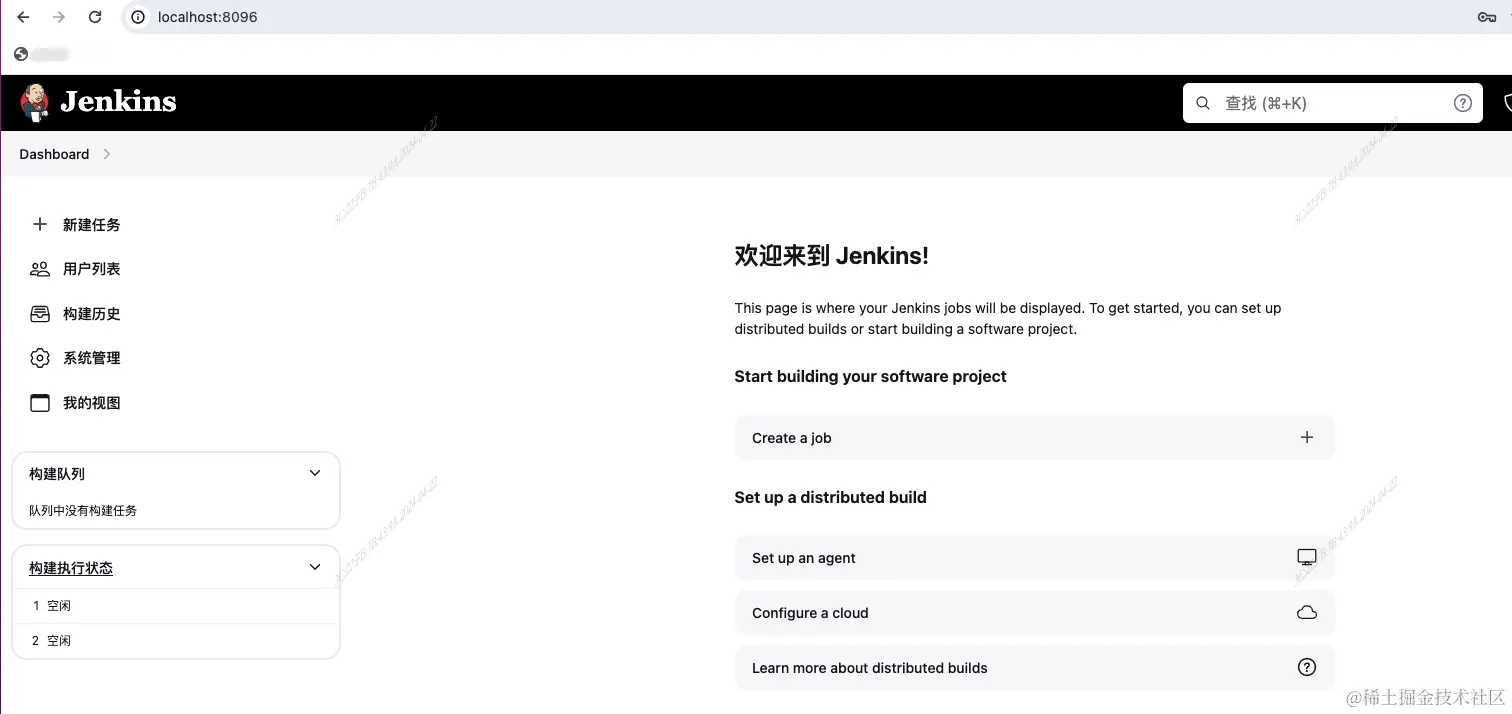The width and height of the screenshot is (1512, 714).
Task: Click the Configure a cloud button
Action: [x=1034, y=613]
